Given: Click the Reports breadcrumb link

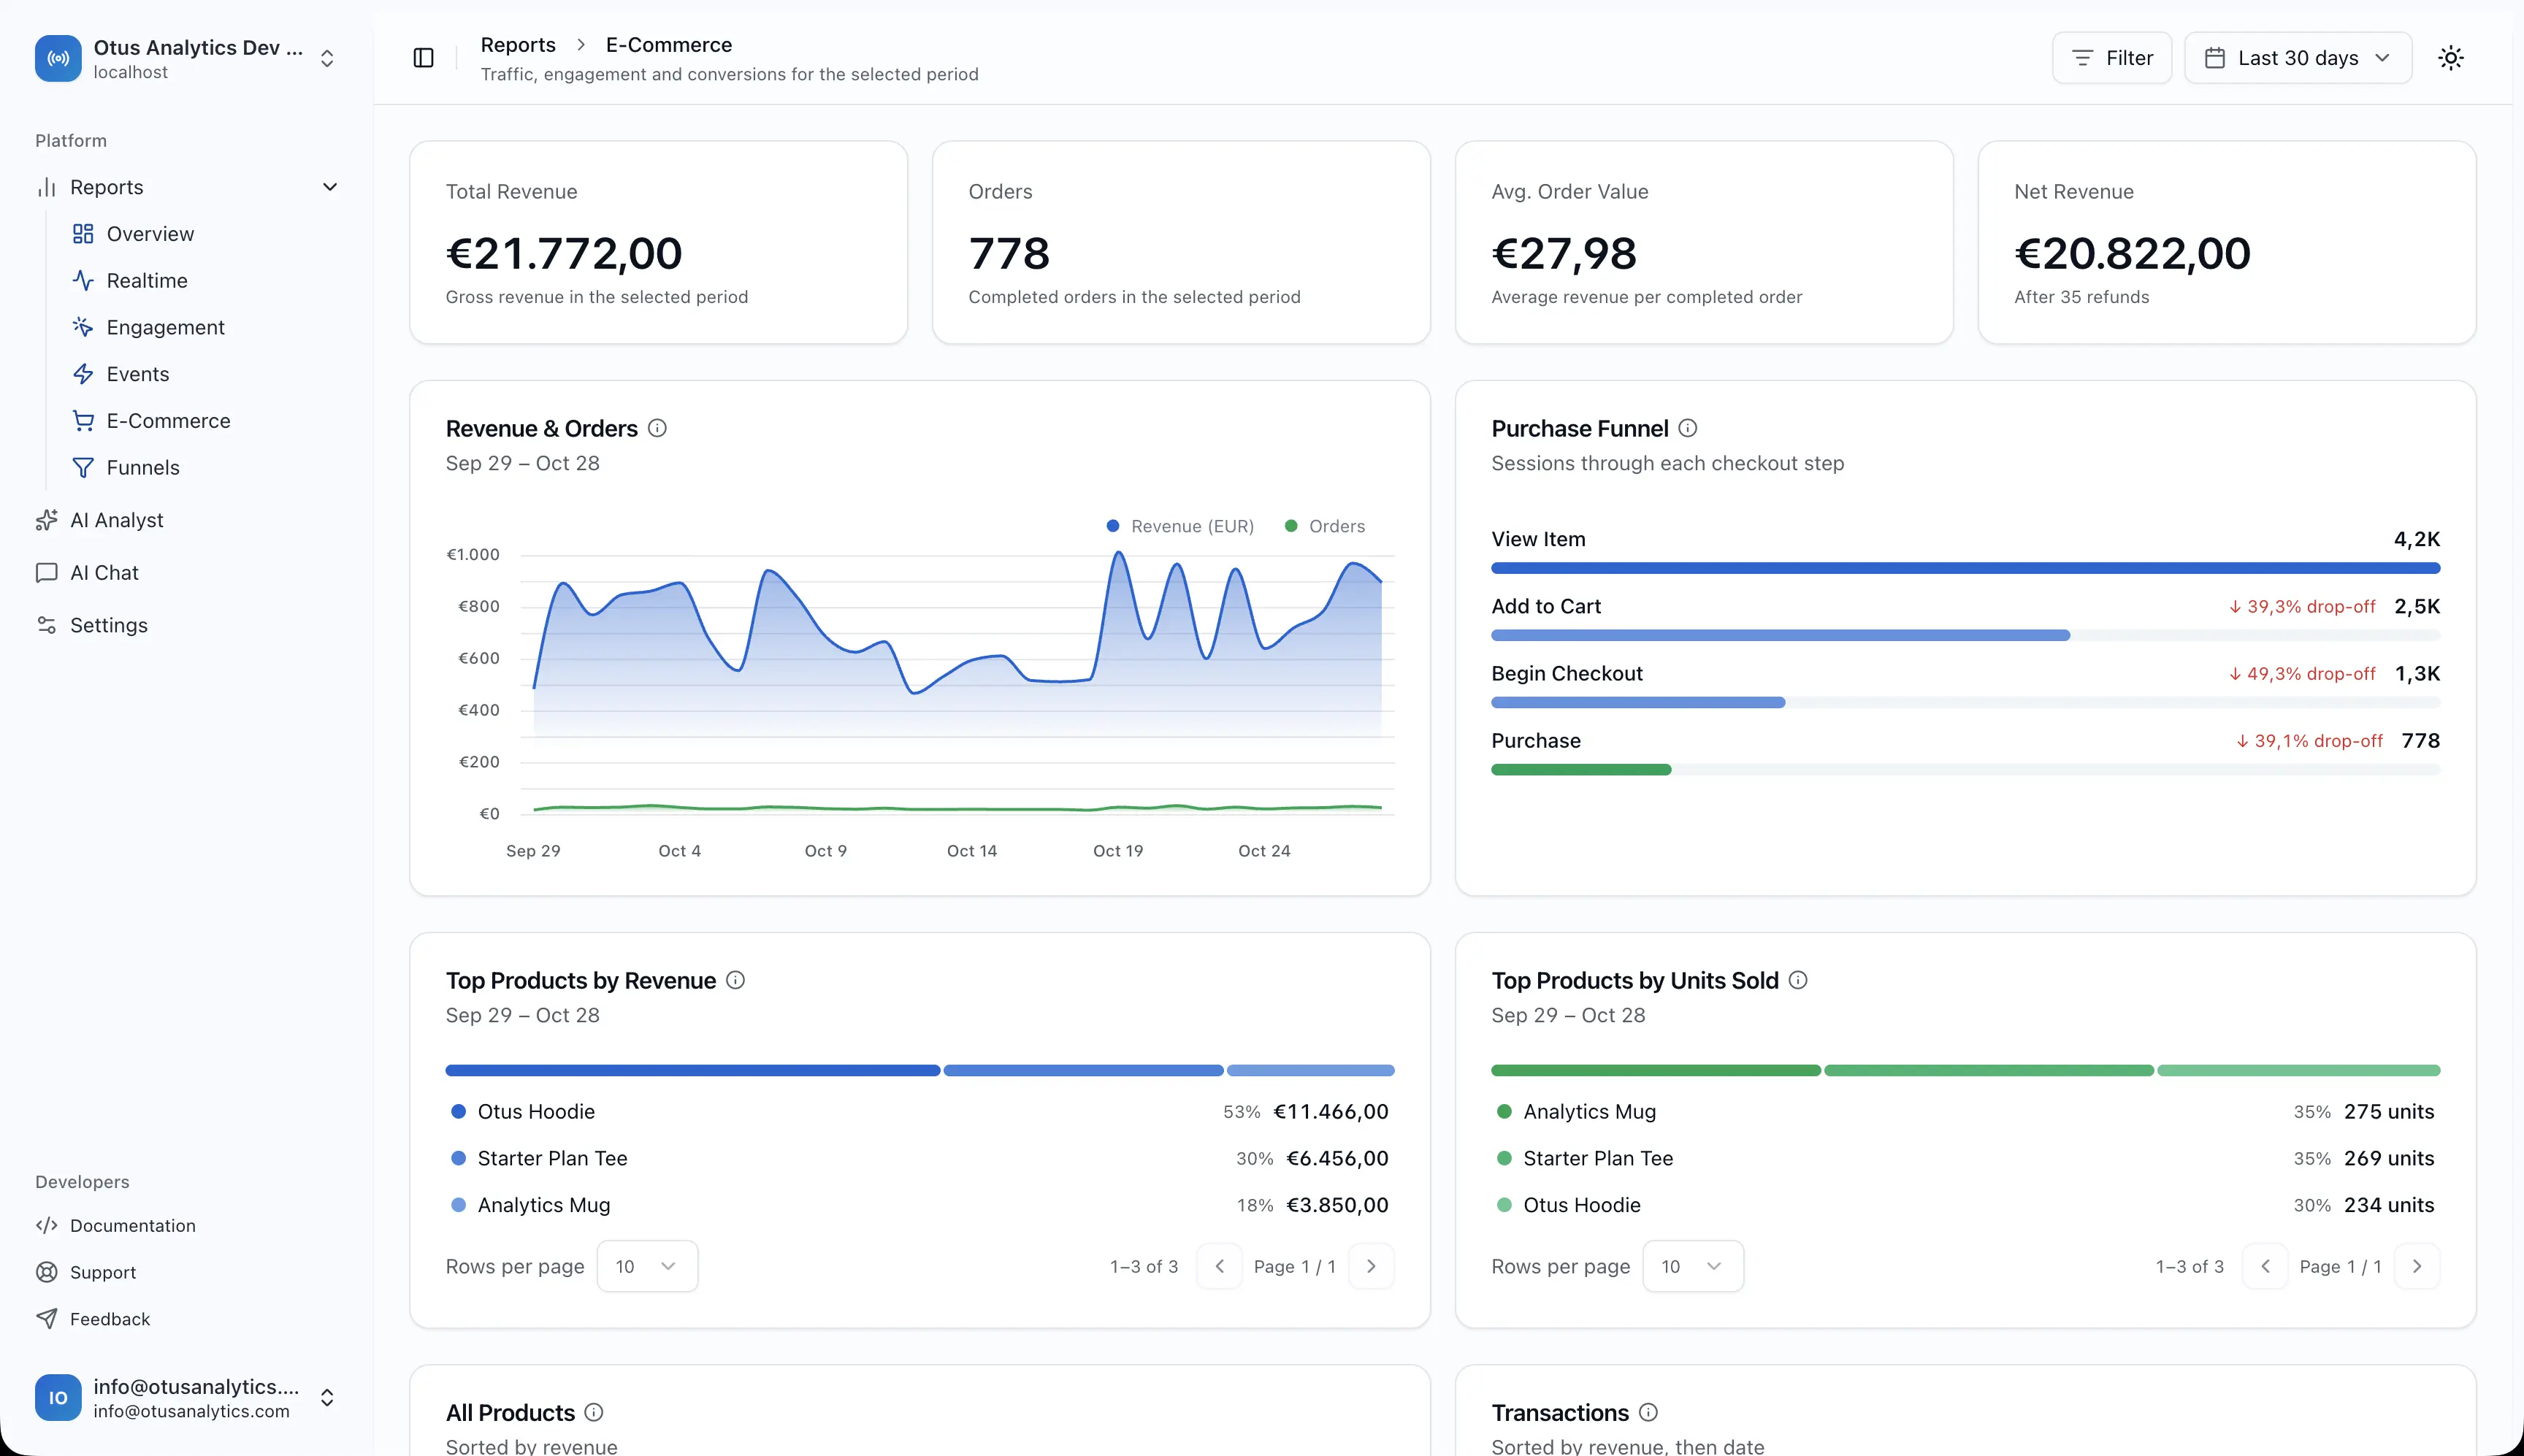Looking at the screenshot, I should click(x=518, y=45).
